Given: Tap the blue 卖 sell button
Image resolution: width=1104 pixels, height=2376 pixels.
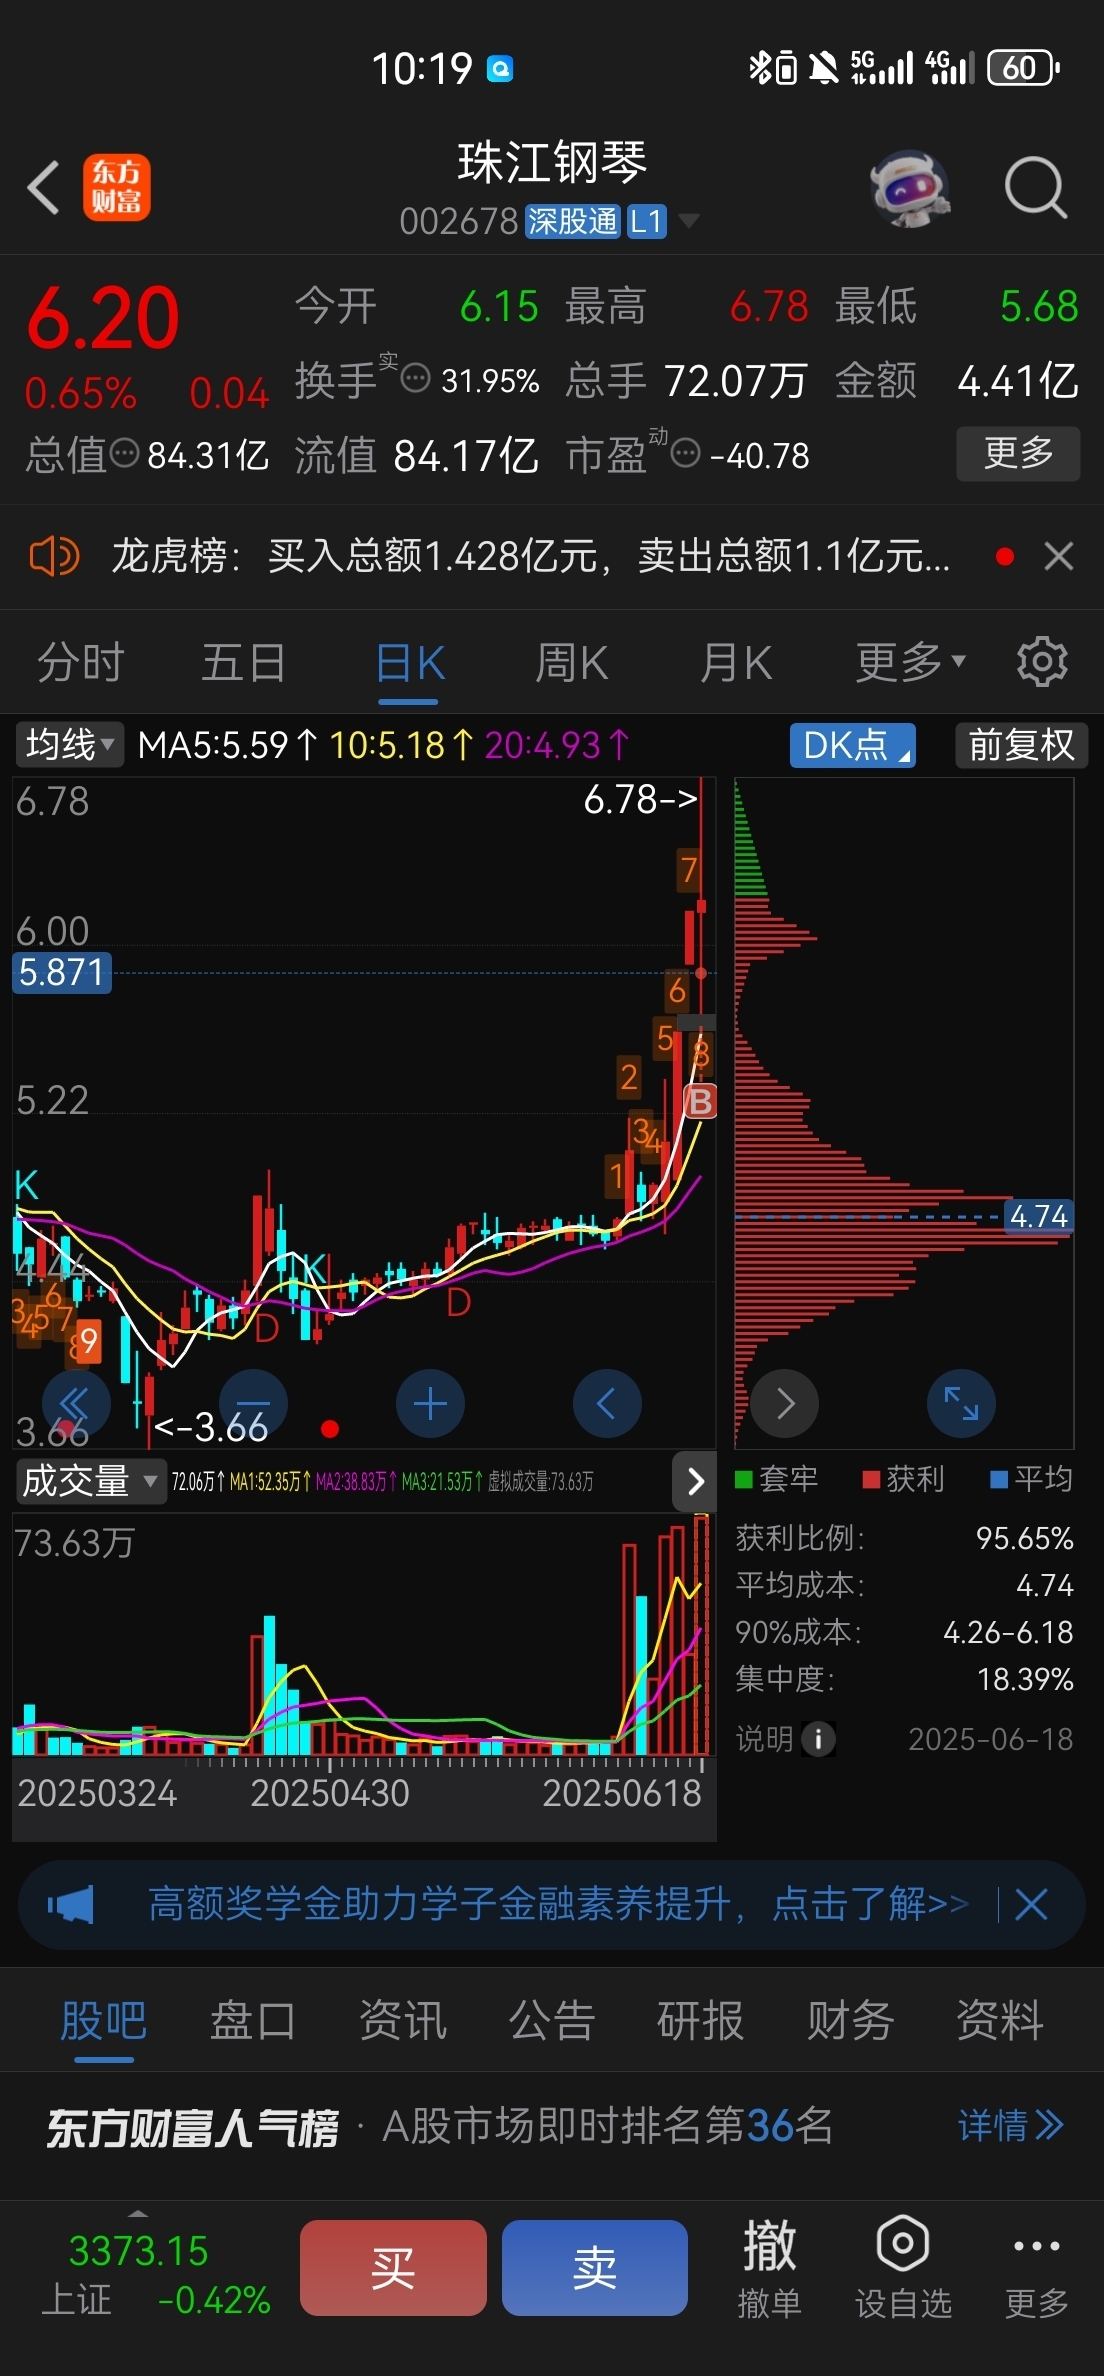Looking at the screenshot, I should pyautogui.click(x=595, y=2268).
